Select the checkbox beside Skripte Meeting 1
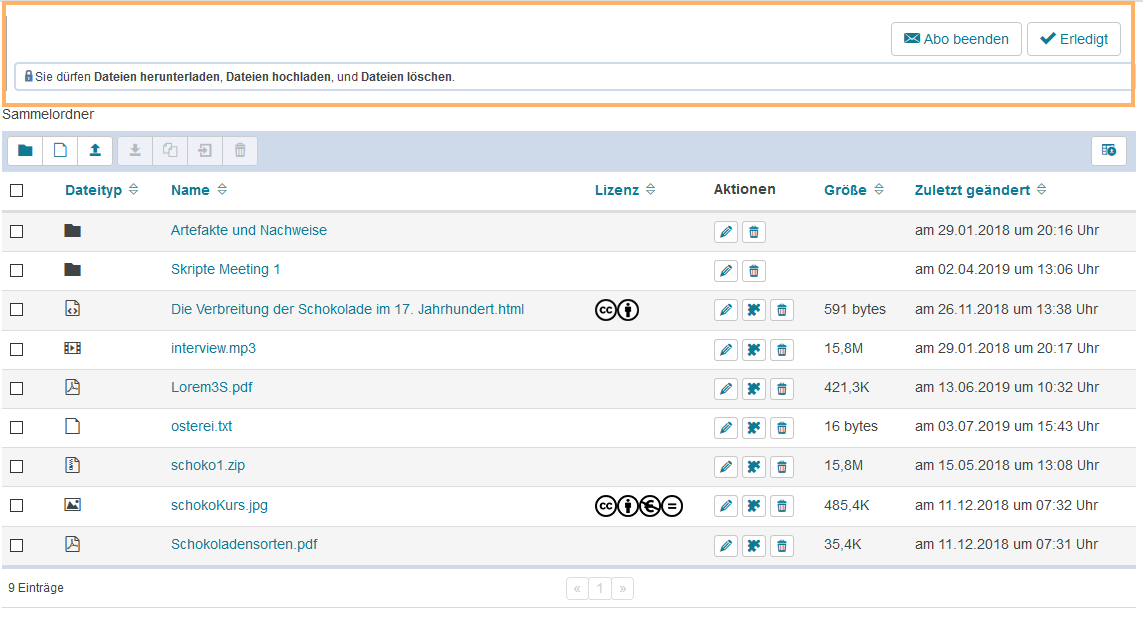 [16, 271]
